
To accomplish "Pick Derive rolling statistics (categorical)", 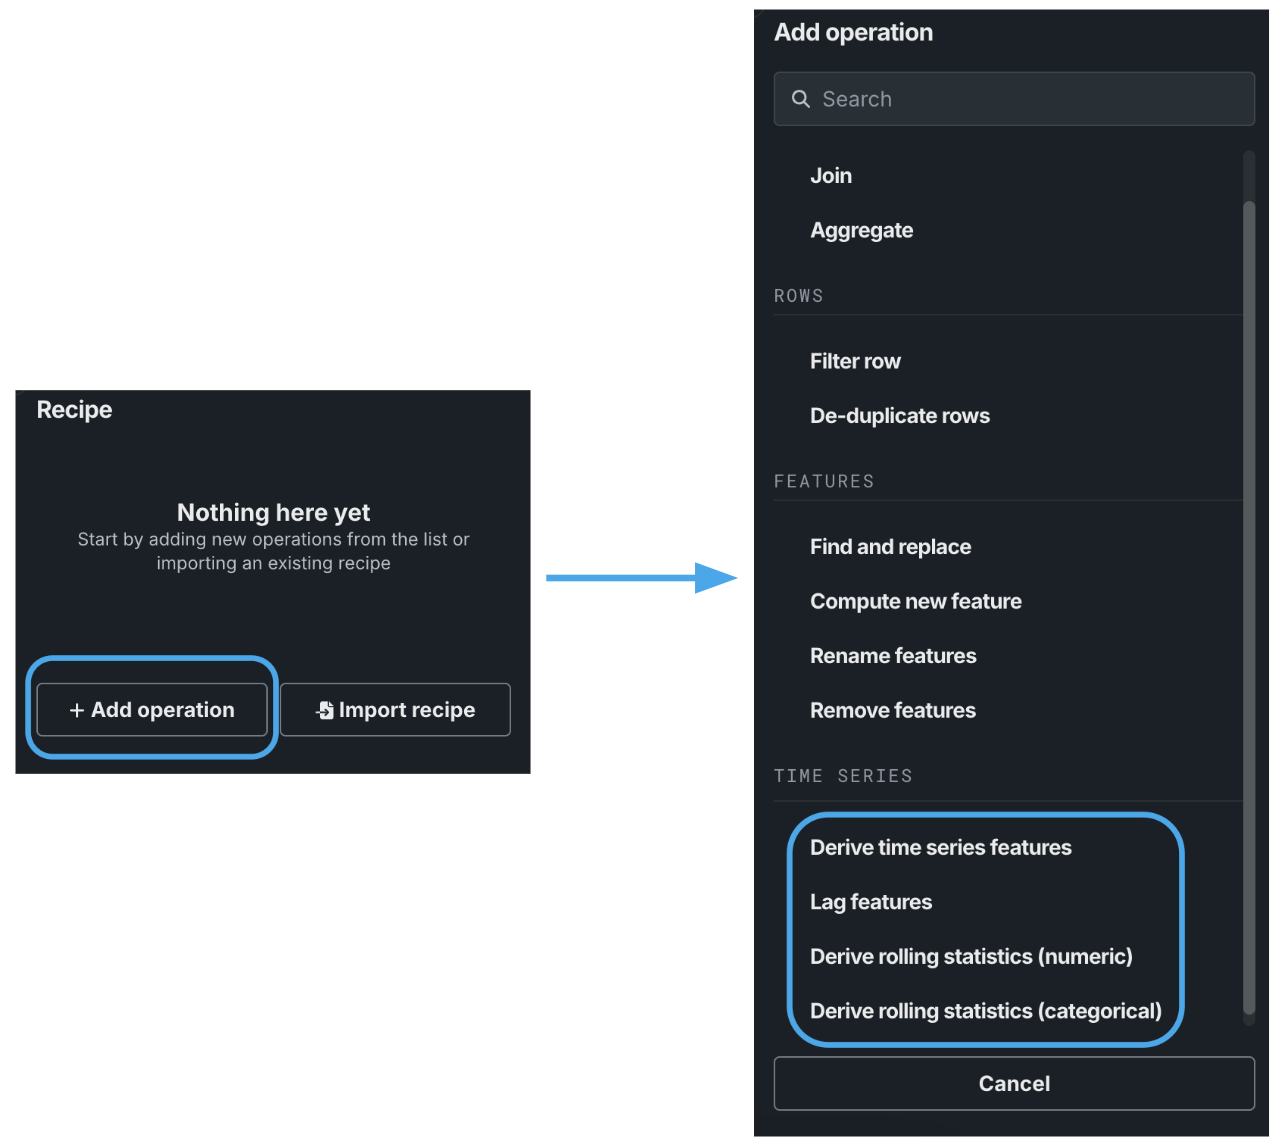I will click(x=985, y=1011).
